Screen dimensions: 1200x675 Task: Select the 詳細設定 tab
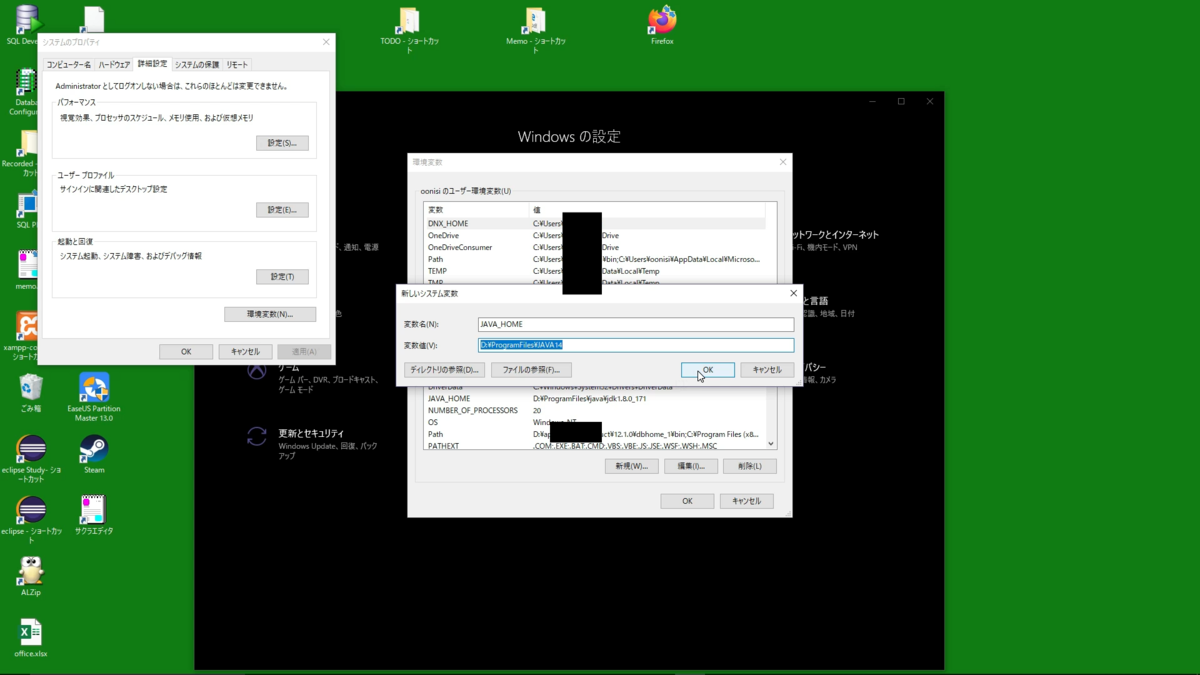coord(153,63)
